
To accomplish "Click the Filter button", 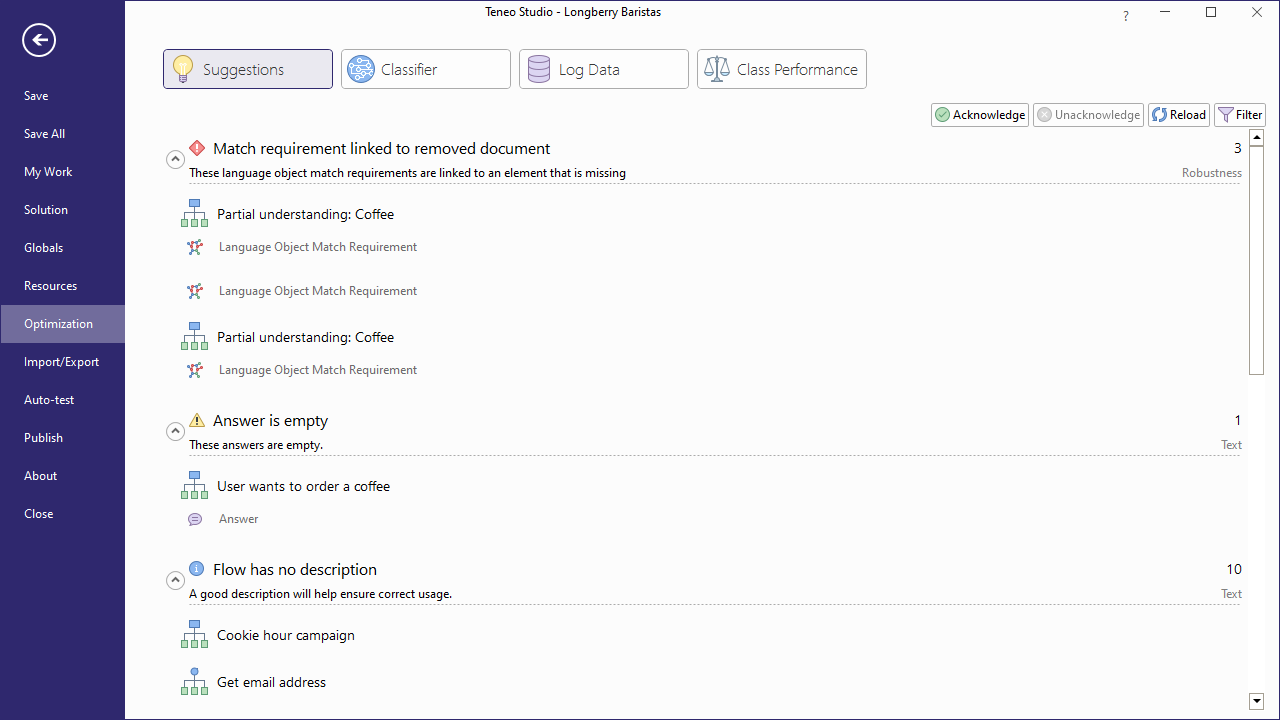I will pyautogui.click(x=1240, y=115).
